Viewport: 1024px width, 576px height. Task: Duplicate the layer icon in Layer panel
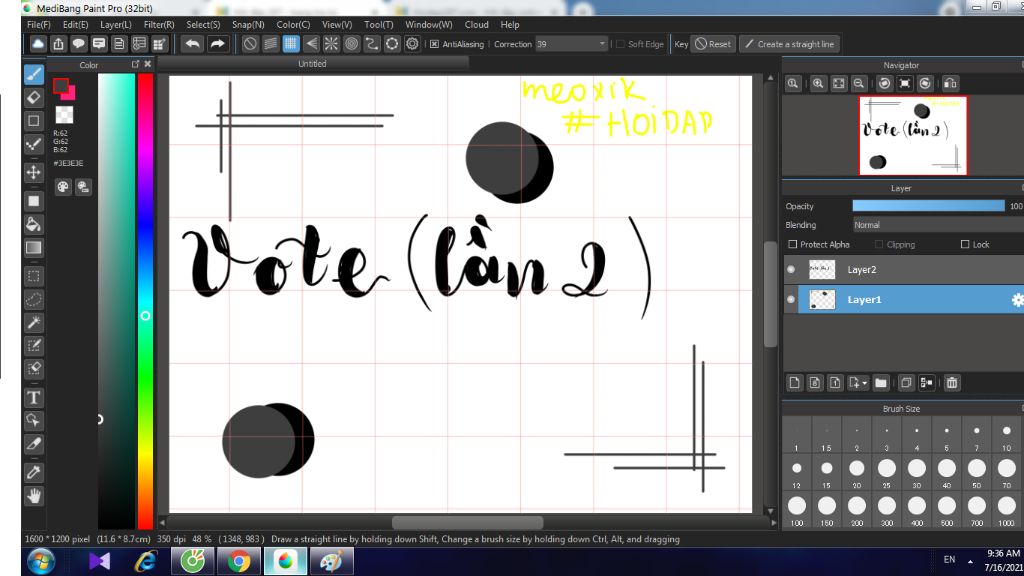[905, 383]
